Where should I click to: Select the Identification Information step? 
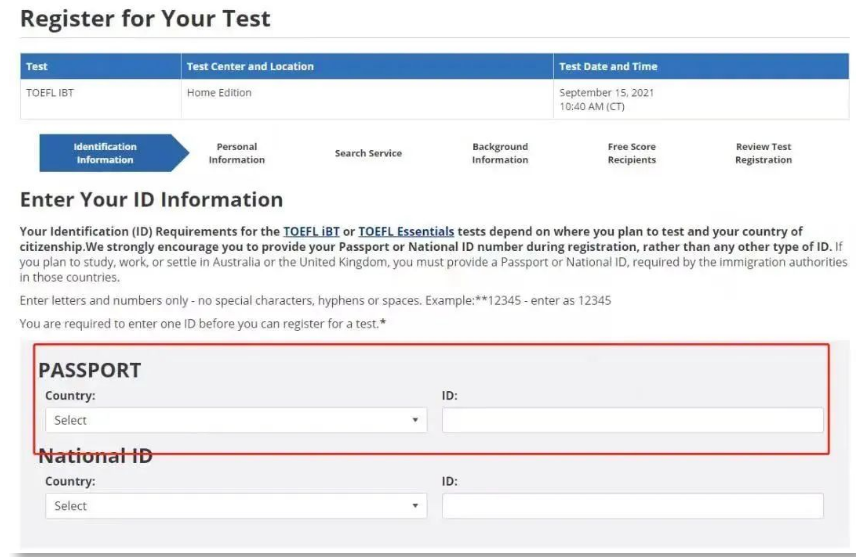click(114, 153)
